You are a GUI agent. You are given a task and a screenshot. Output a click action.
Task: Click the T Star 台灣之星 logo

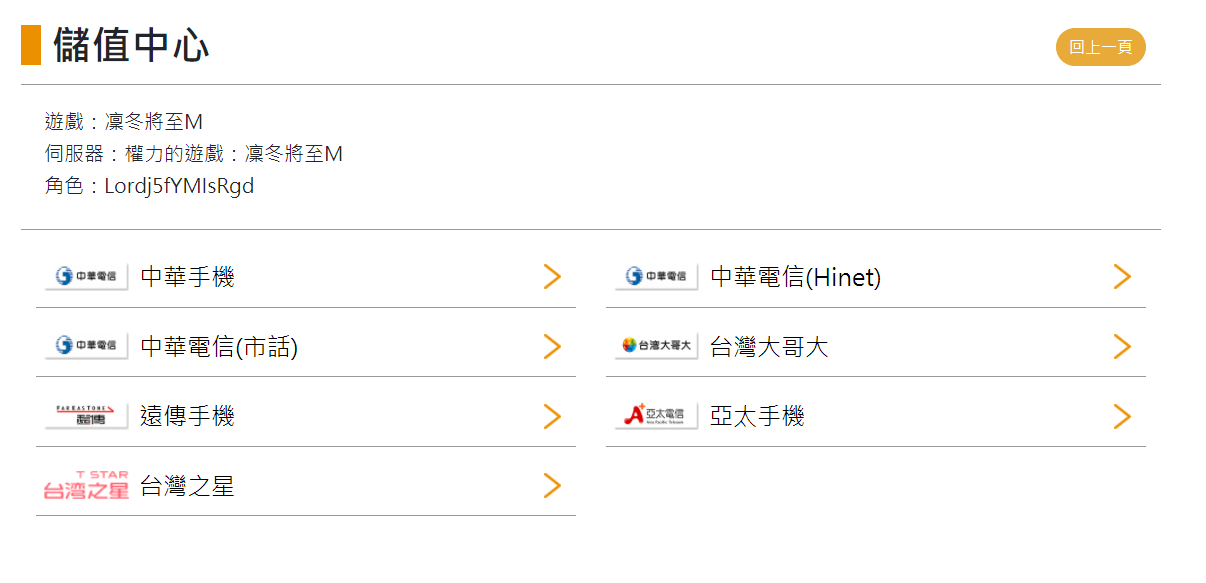(86, 486)
